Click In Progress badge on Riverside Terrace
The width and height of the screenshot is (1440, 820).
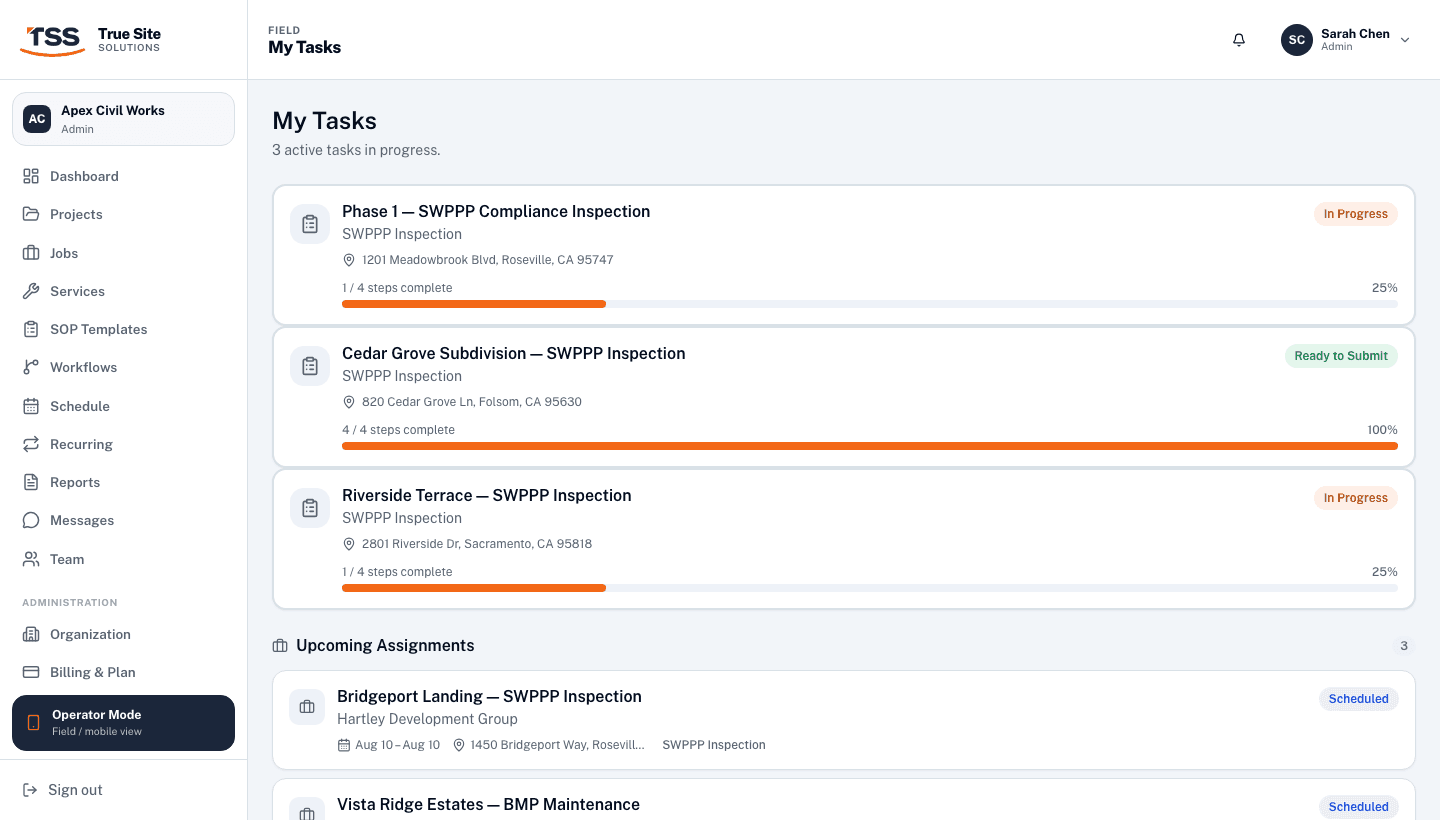point(1356,498)
